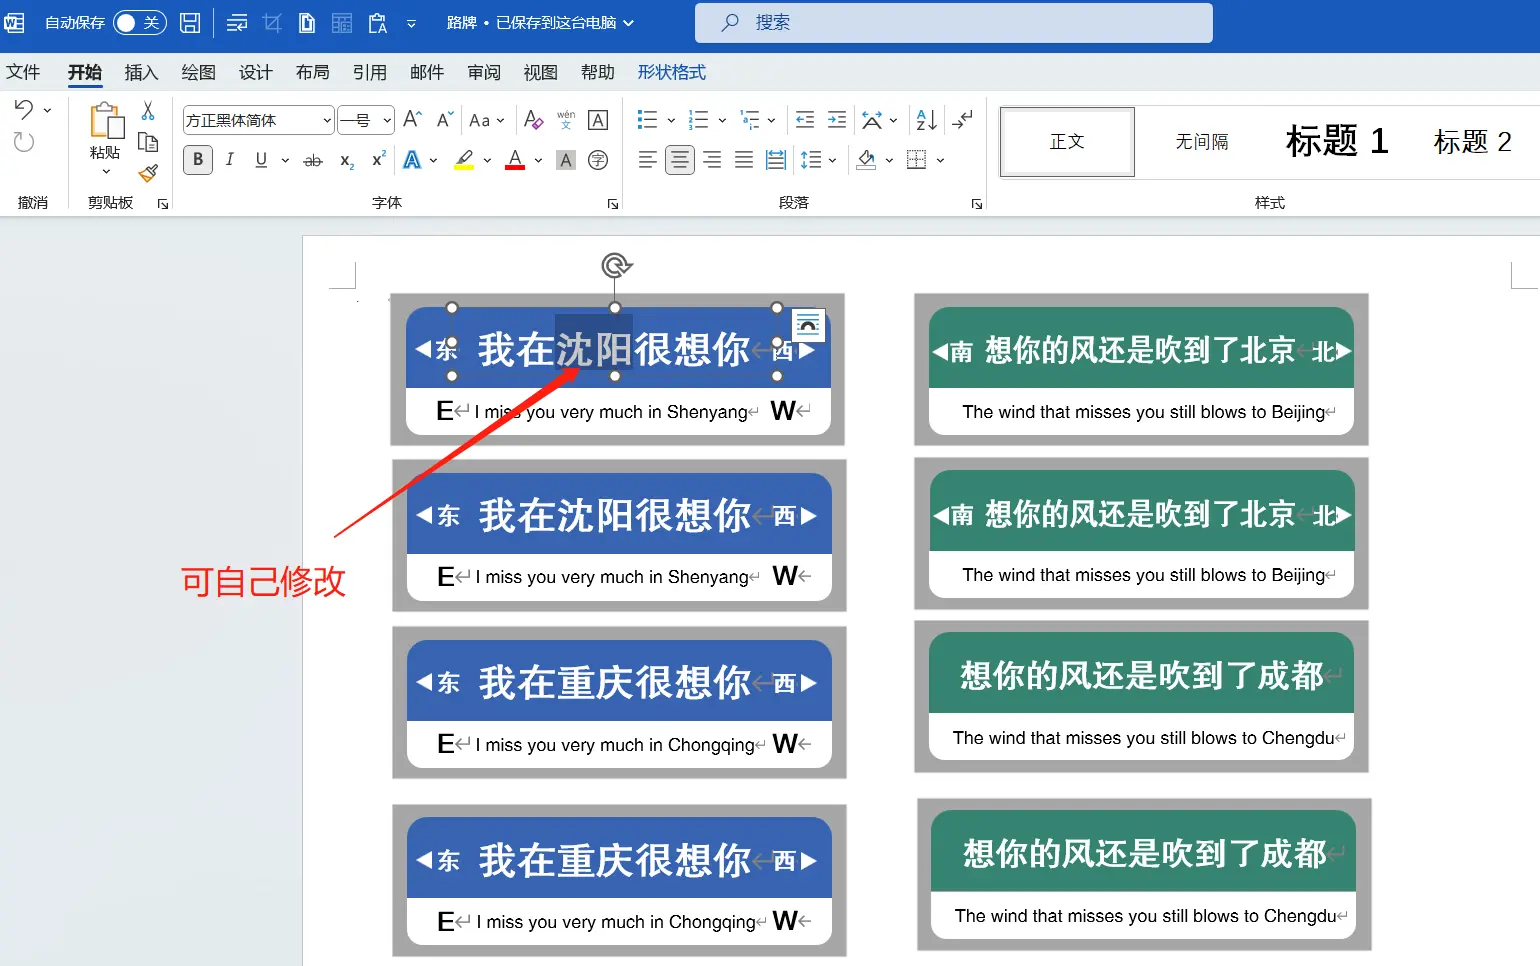Open the font name dropdown
1540x966 pixels.
[x=326, y=121]
